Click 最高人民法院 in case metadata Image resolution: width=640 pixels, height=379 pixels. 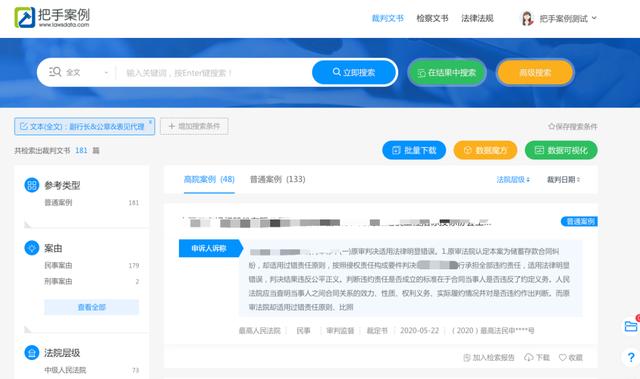(260, 330)
